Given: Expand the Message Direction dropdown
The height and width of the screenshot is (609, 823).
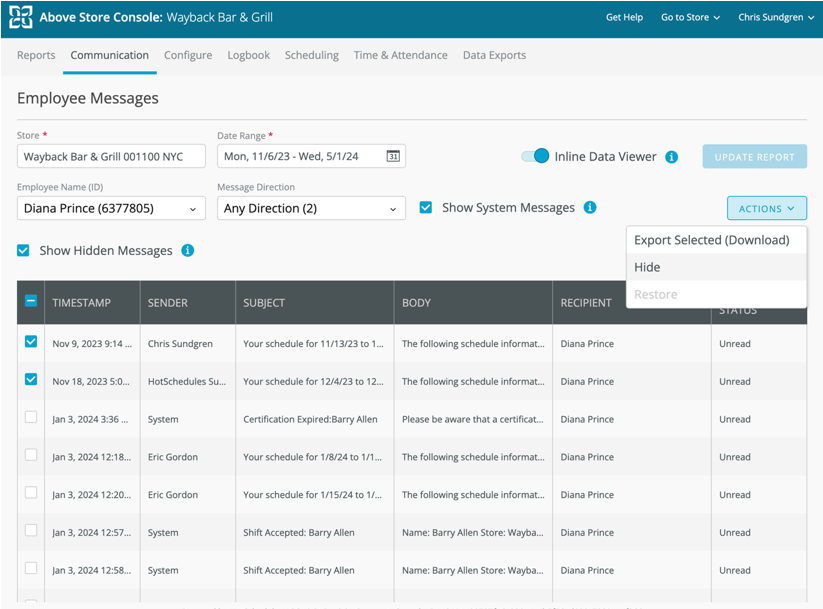Looking at the screenshot, I should (x=311, y=208).
